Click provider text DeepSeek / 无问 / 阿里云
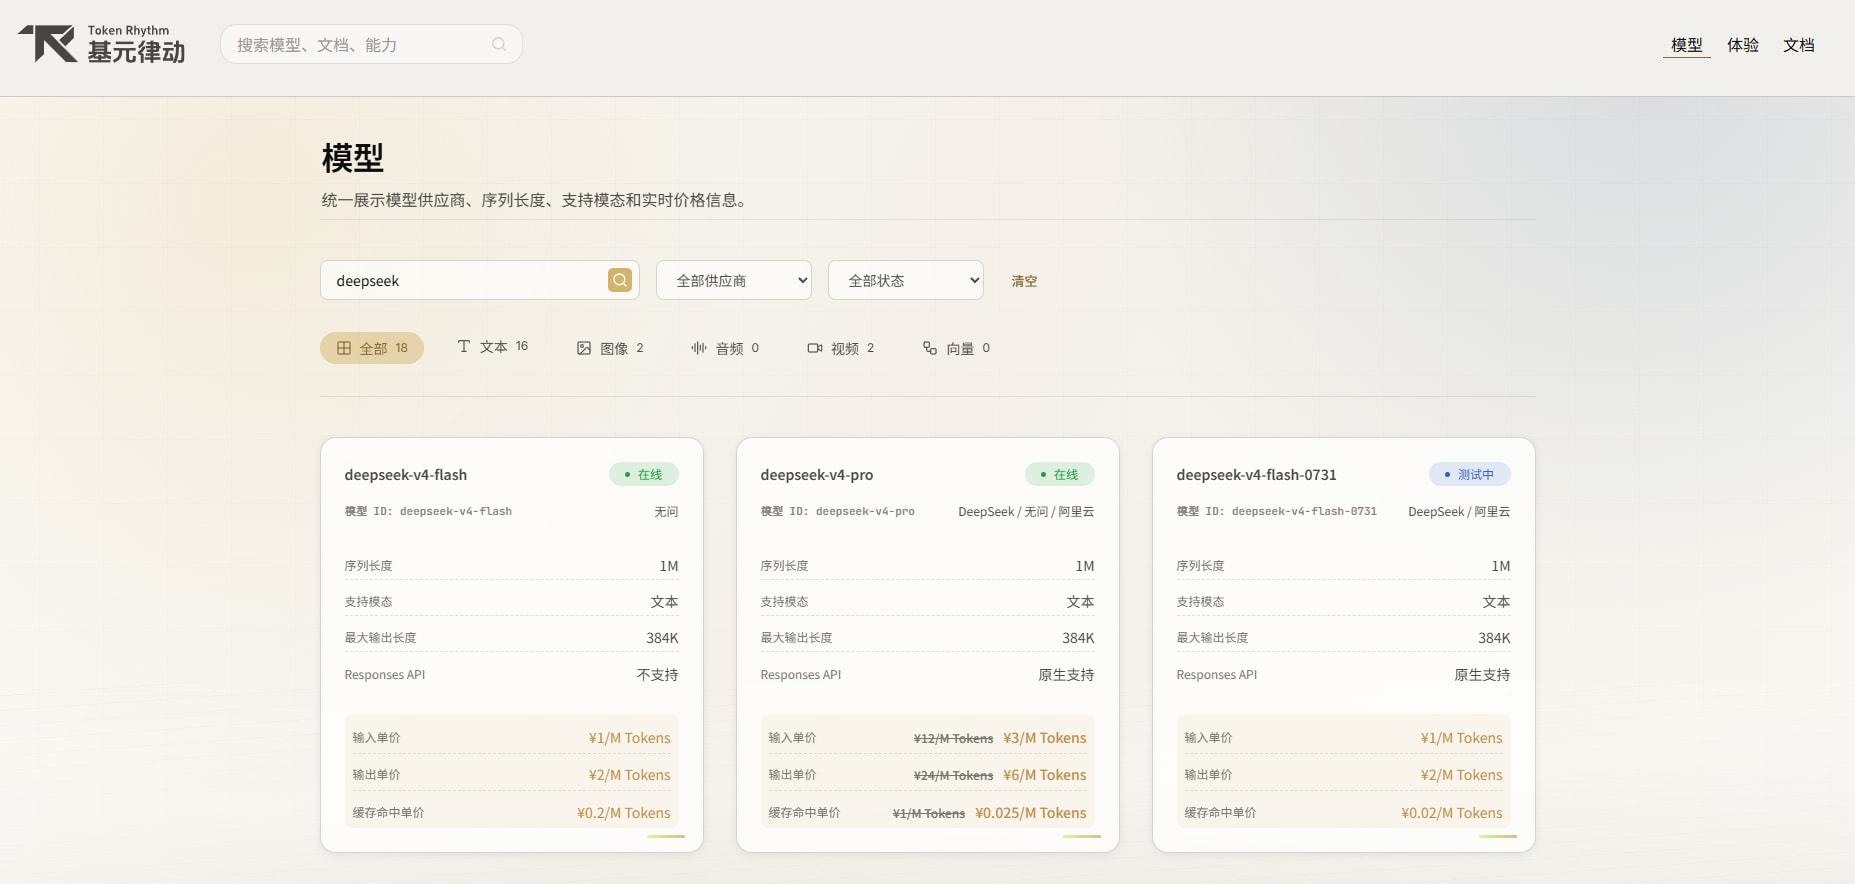Screen dimensions: 1855x884 (x=1026, y=512)
